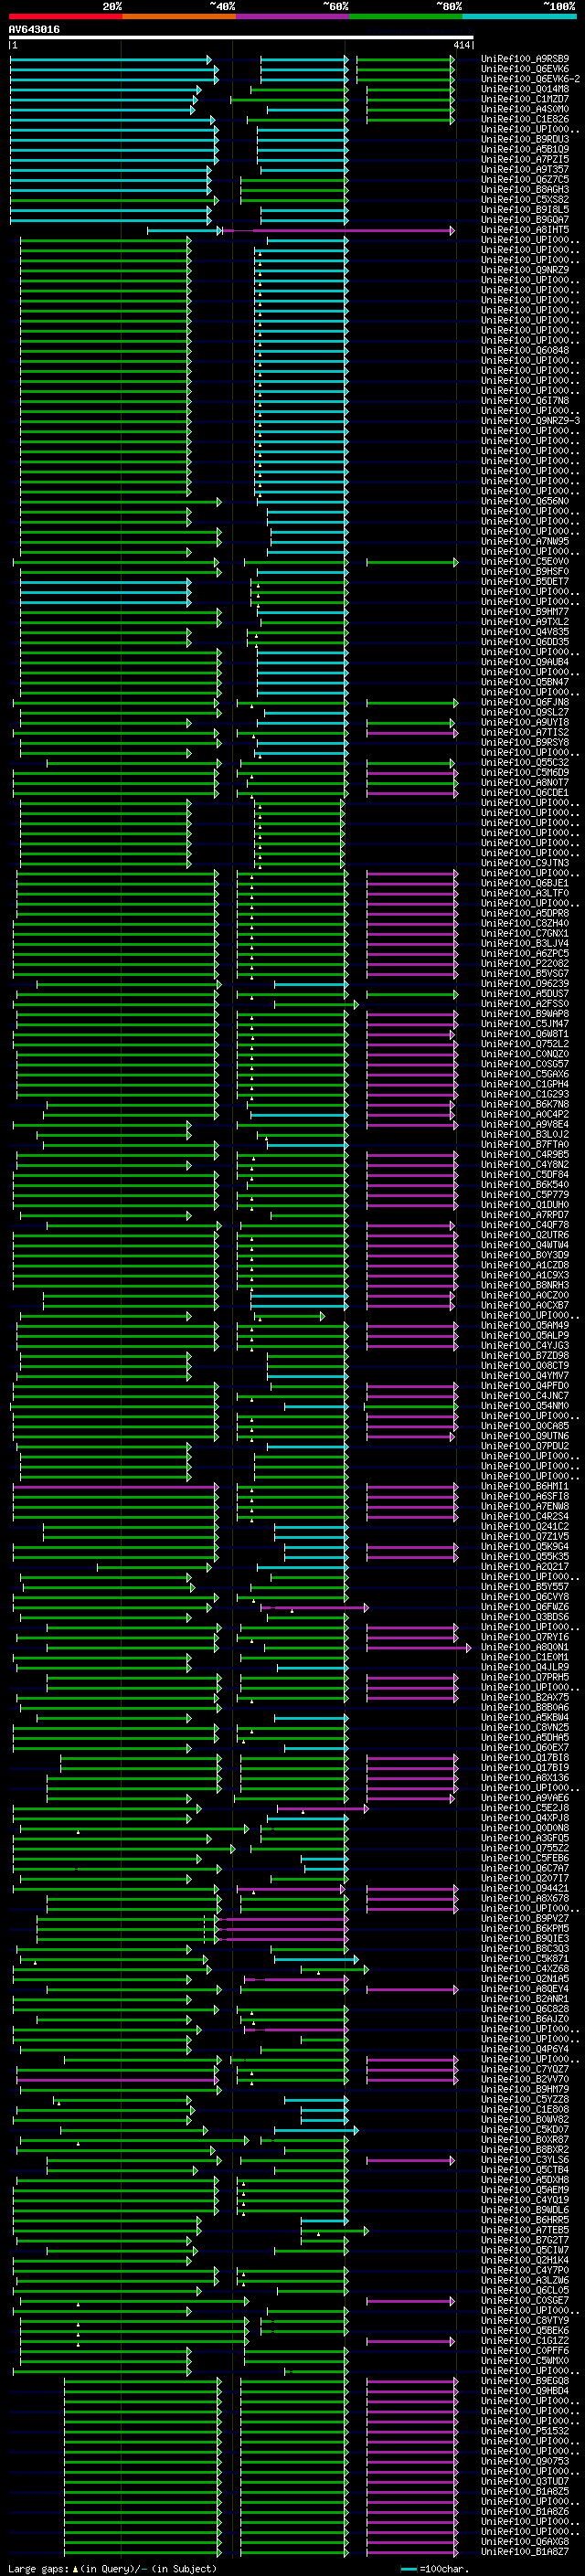The height and width of the screenshot is (2576, 585).
Task: Select the UniRef100_B9HM77 row label
Action: [525, 612]
